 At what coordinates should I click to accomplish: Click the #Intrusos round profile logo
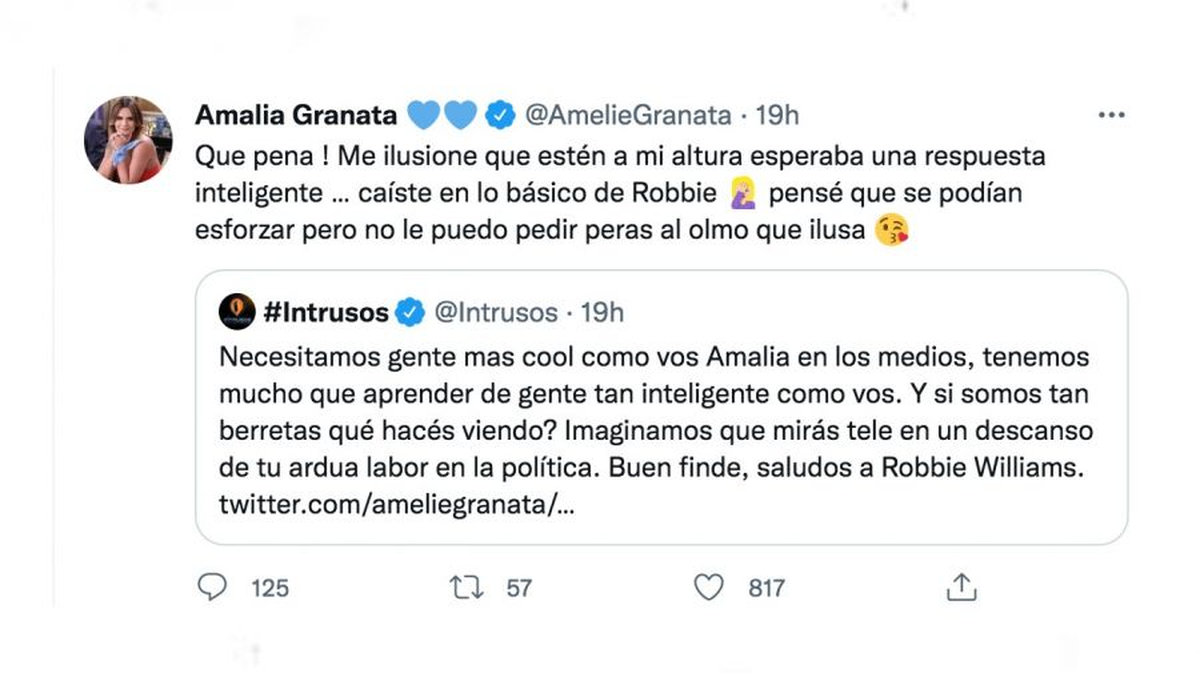[237, 312]
